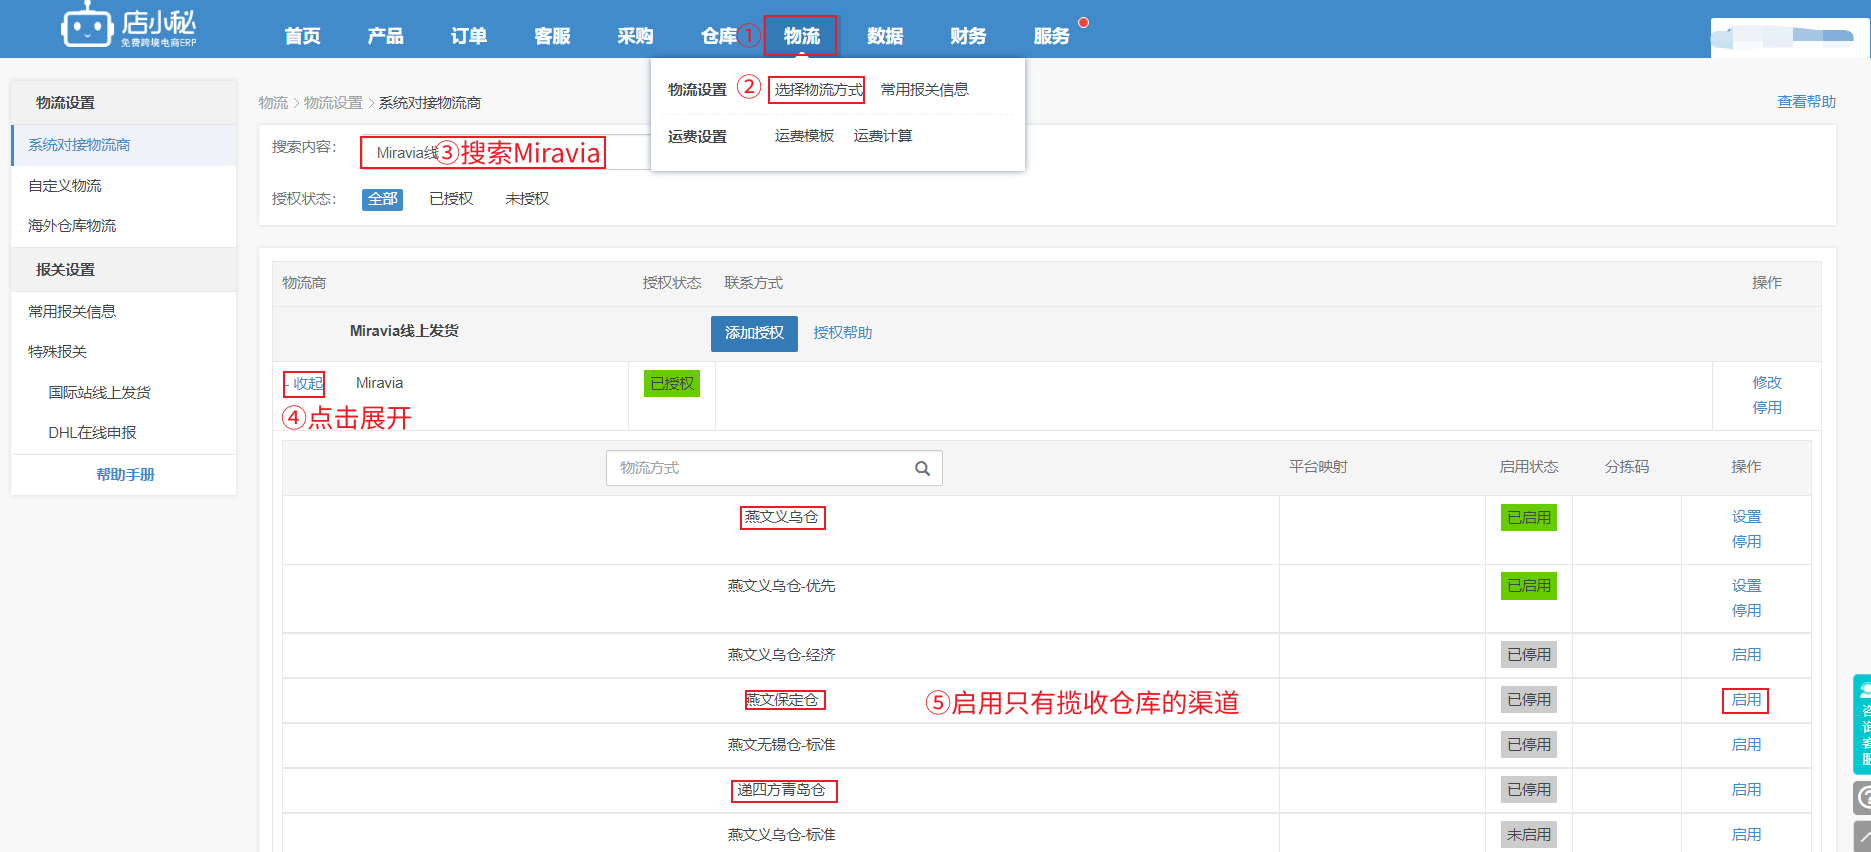Filter by 全部 authorization status

[x=382, y=199]
